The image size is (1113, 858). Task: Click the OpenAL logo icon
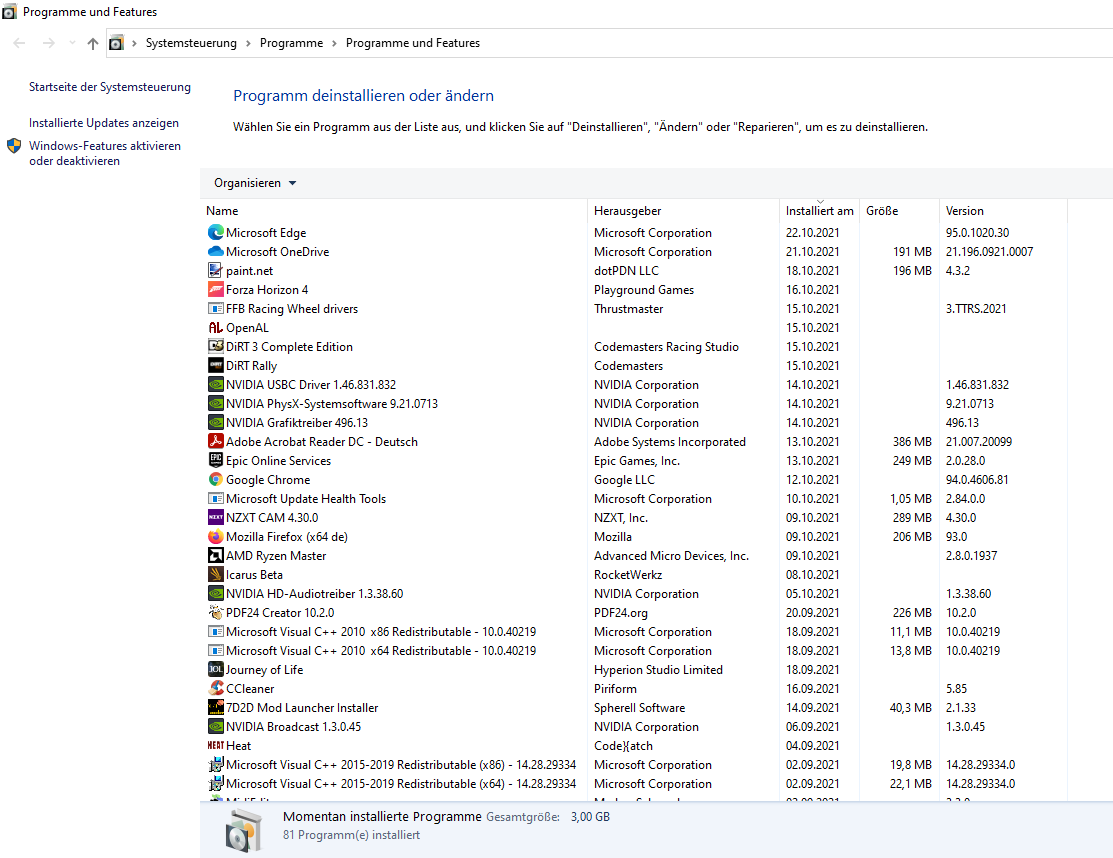point(216,328)
